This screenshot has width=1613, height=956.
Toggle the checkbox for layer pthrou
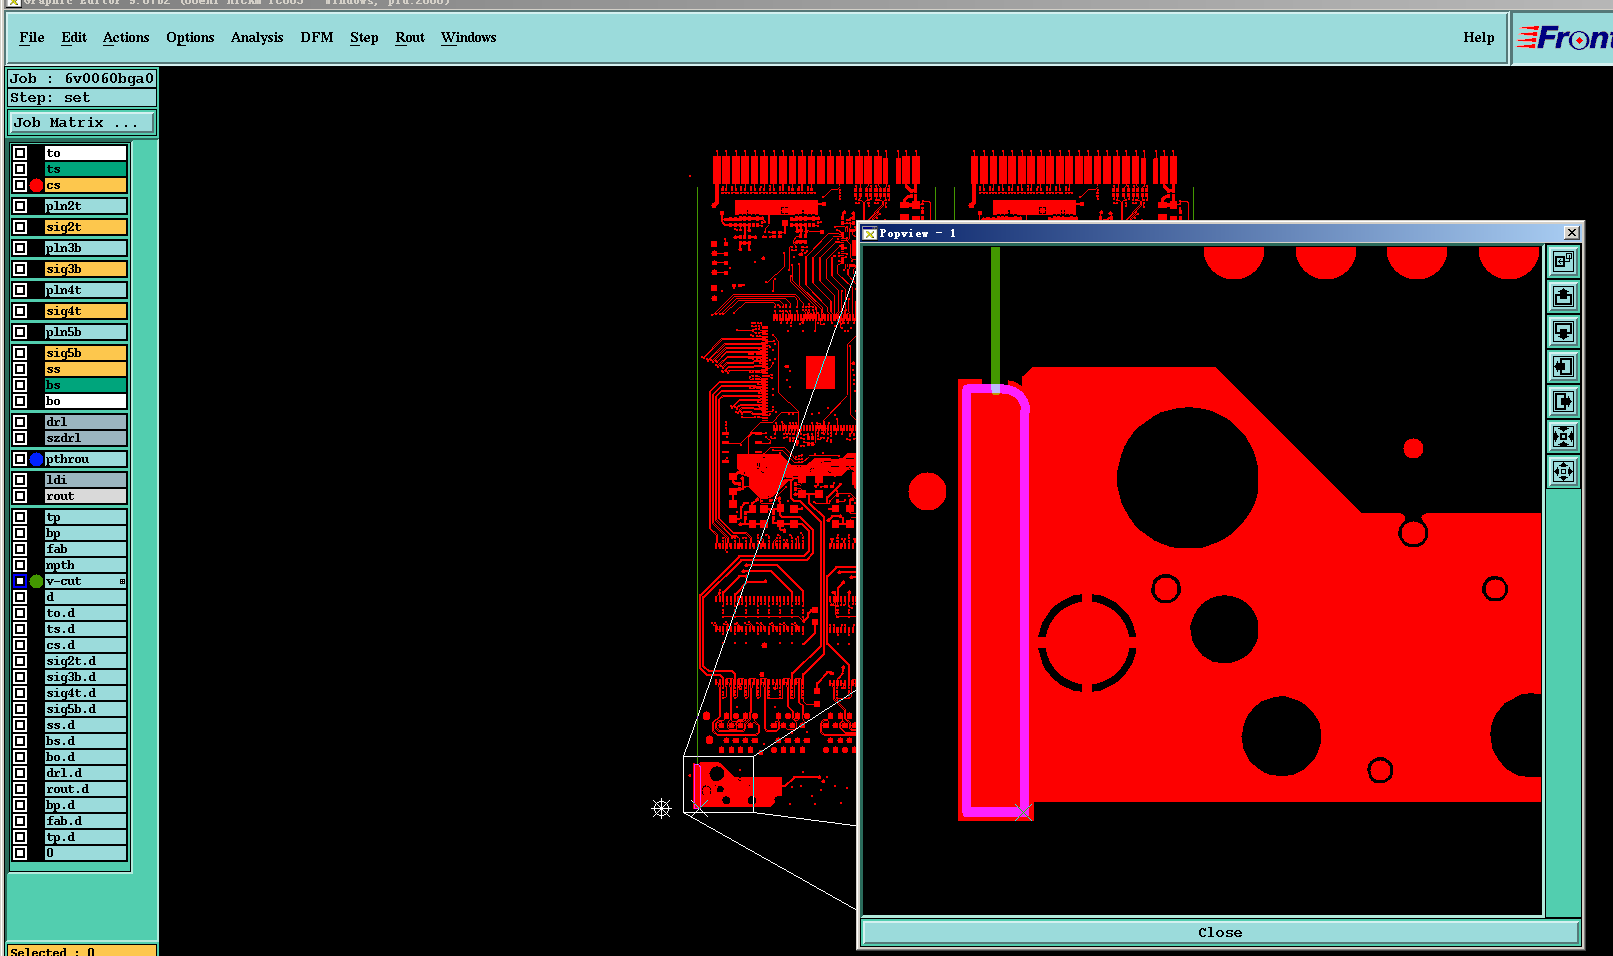(x=20, y=459)
